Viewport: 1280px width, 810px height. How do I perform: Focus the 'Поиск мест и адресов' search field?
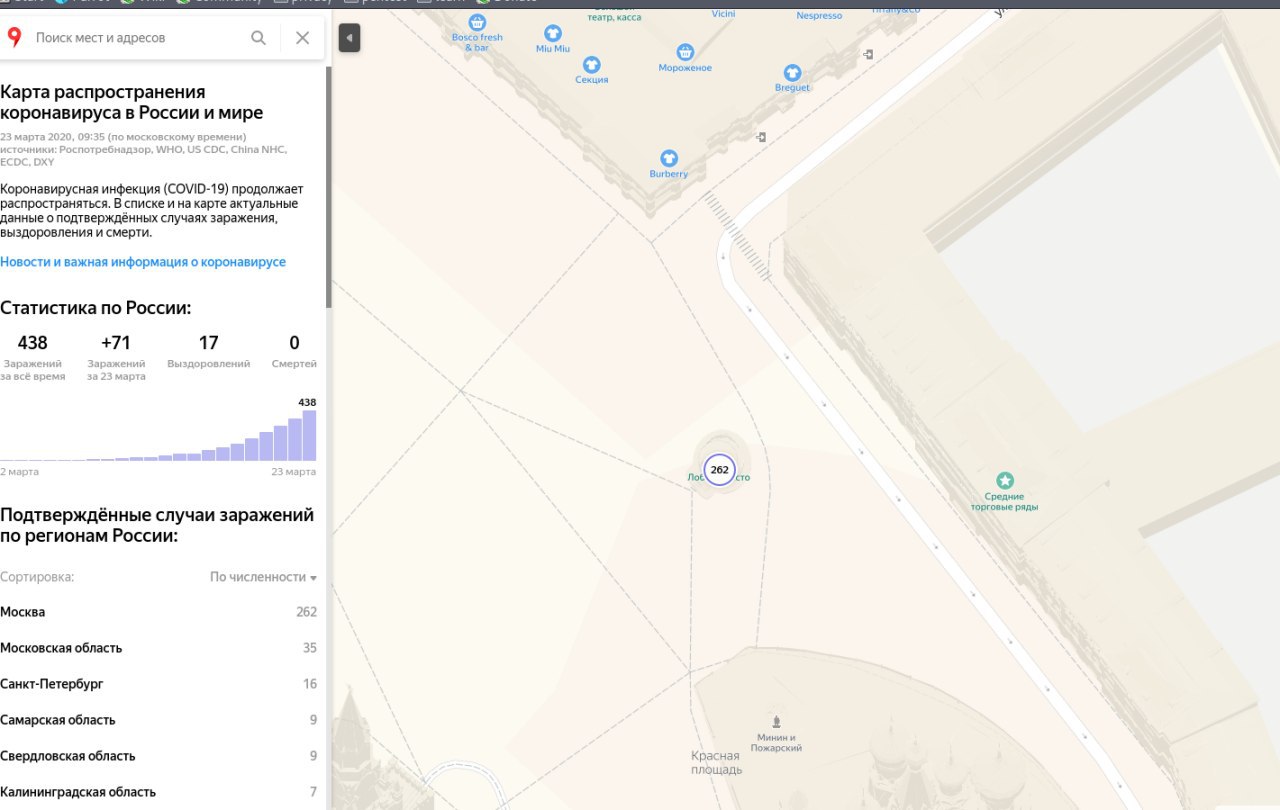(x=138, y=38)
